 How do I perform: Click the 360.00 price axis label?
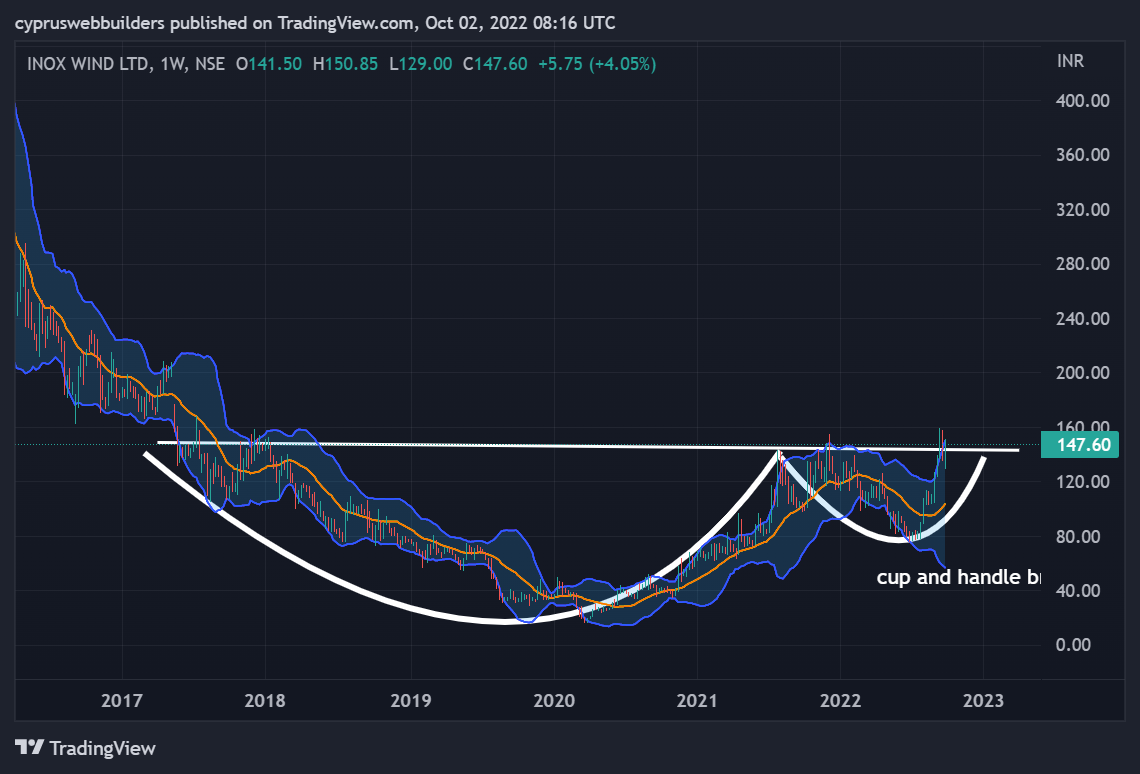(x=1083, y=155)
